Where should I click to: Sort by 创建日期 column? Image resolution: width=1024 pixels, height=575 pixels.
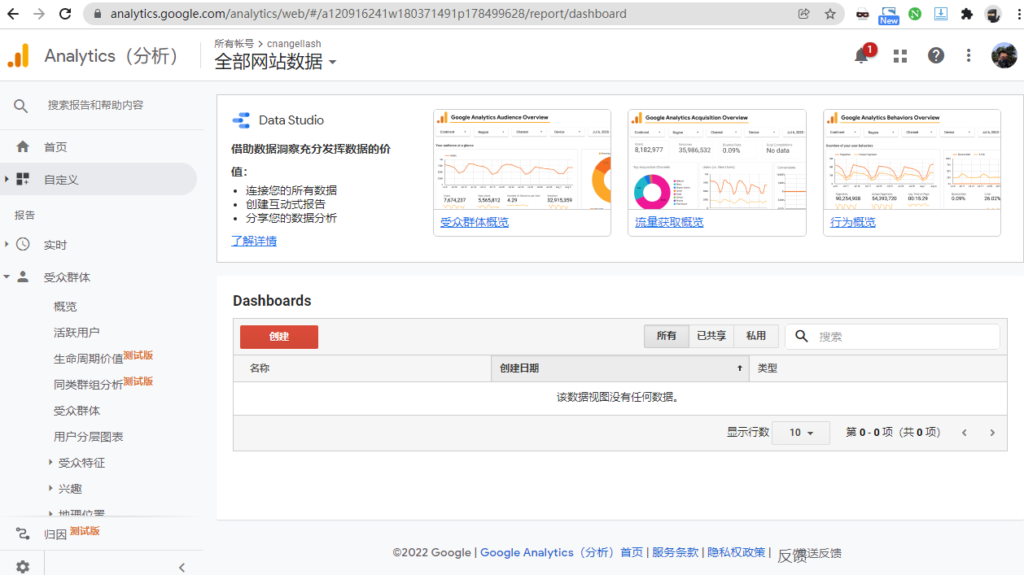pos(620,368)
